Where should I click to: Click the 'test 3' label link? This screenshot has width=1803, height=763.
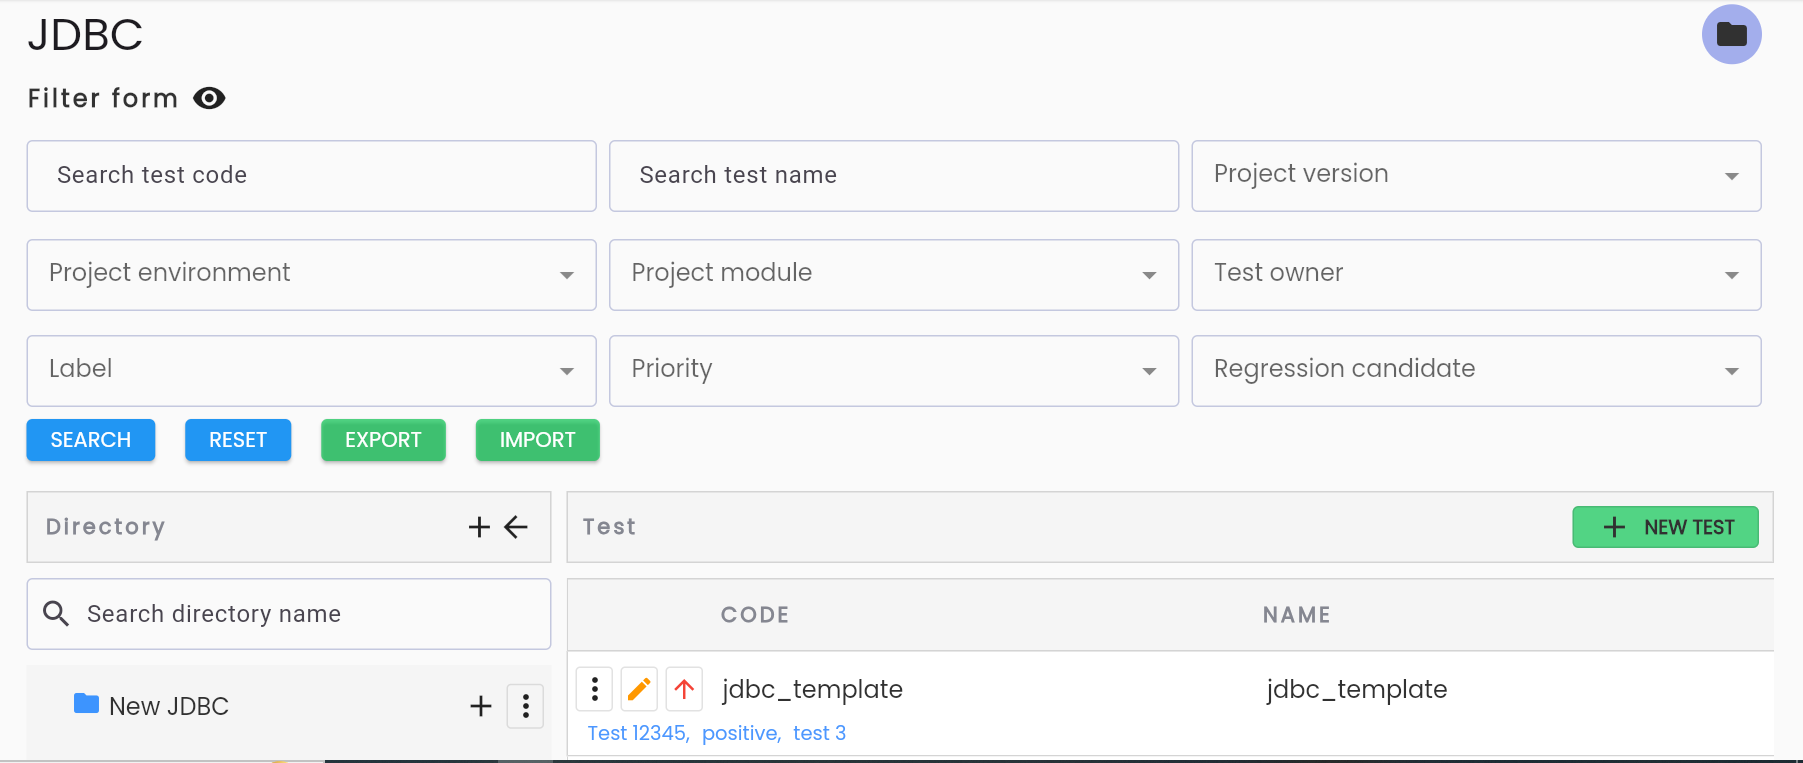(819, 733)
